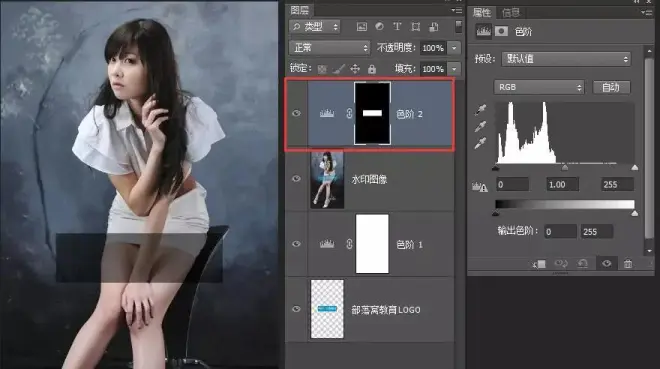Click the pixel layer filter icon

[x=361, y=27]
